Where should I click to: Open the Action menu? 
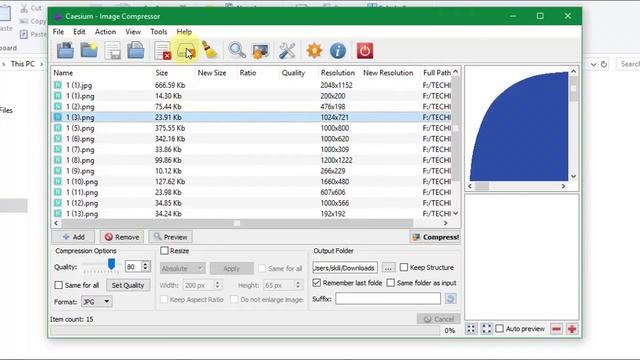point(105,31)
